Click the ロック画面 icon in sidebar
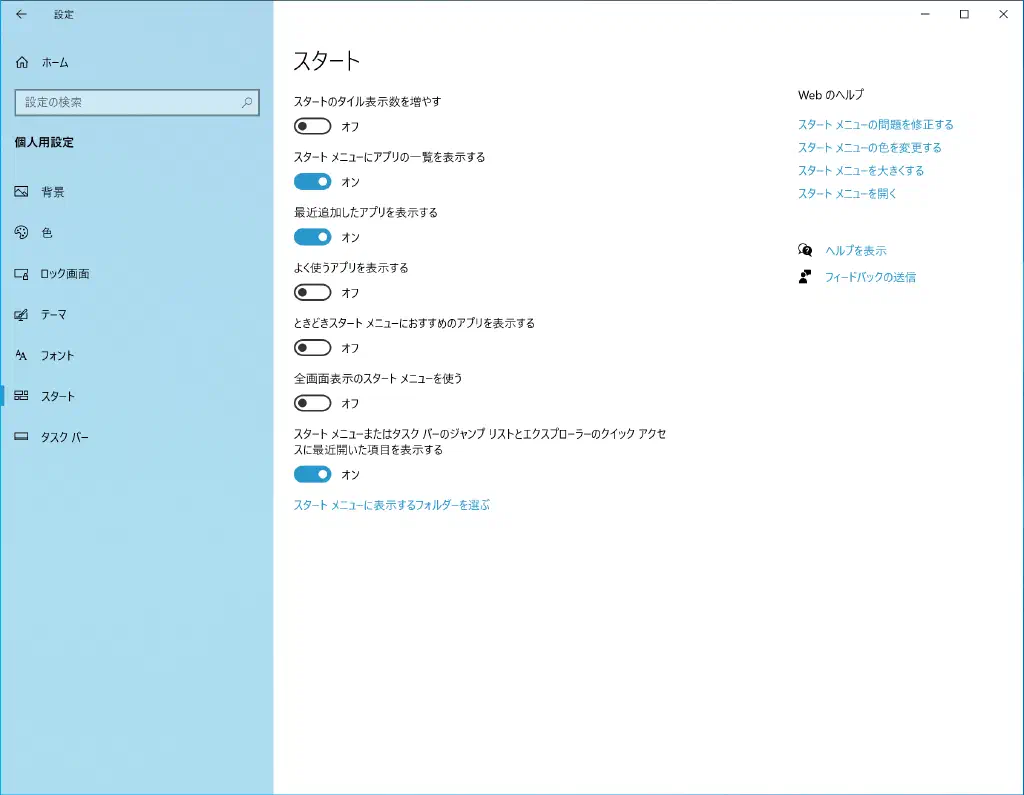The image size is (1024, 795). (x=21, y=274)
